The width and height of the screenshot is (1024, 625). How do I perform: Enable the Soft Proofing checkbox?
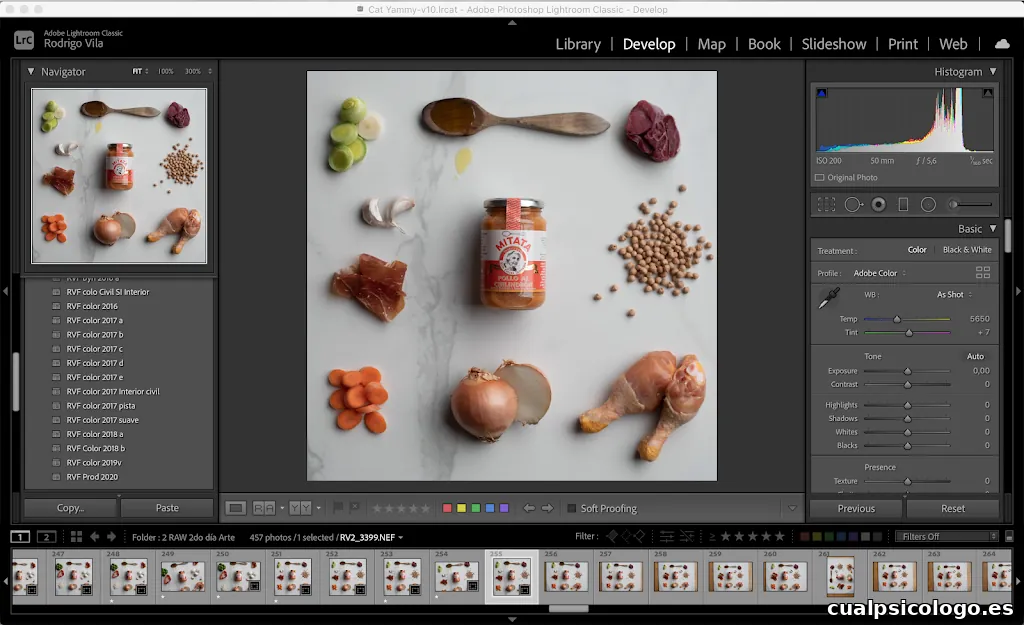pos(572,508)
